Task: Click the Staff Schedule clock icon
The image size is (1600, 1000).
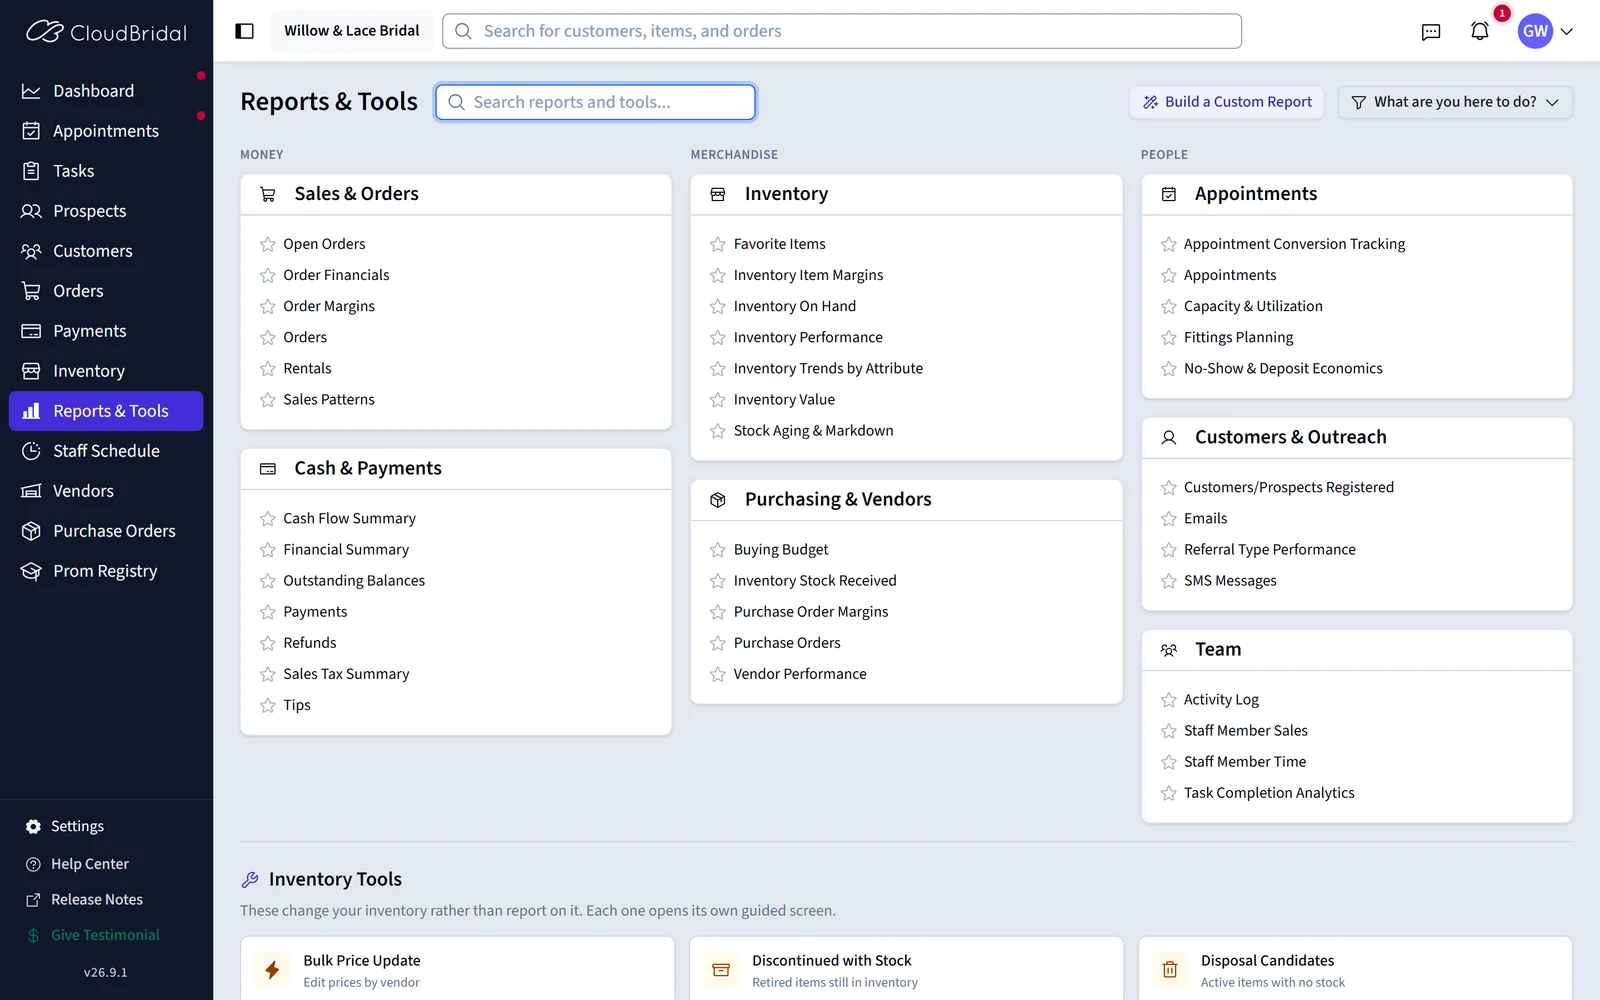Action: point(31,451)
